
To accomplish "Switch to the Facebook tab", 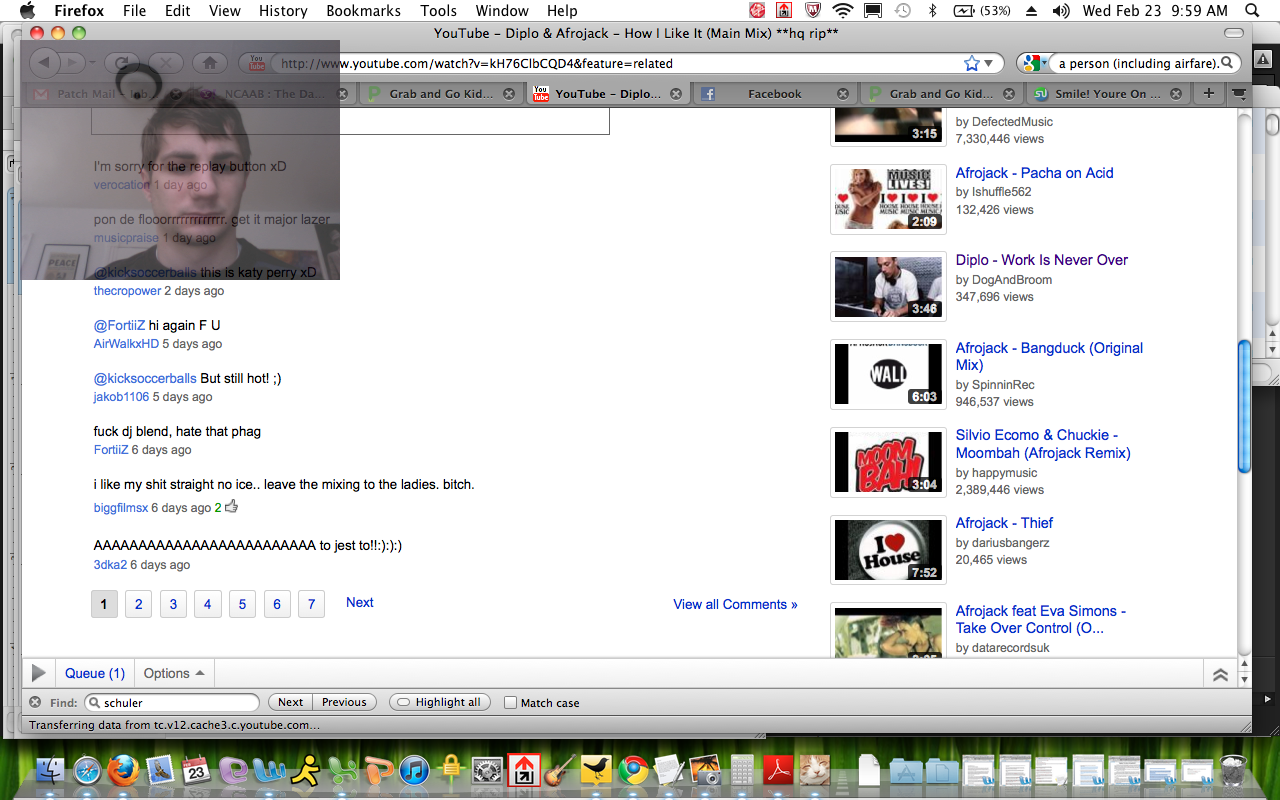I will tap(774, 93).
